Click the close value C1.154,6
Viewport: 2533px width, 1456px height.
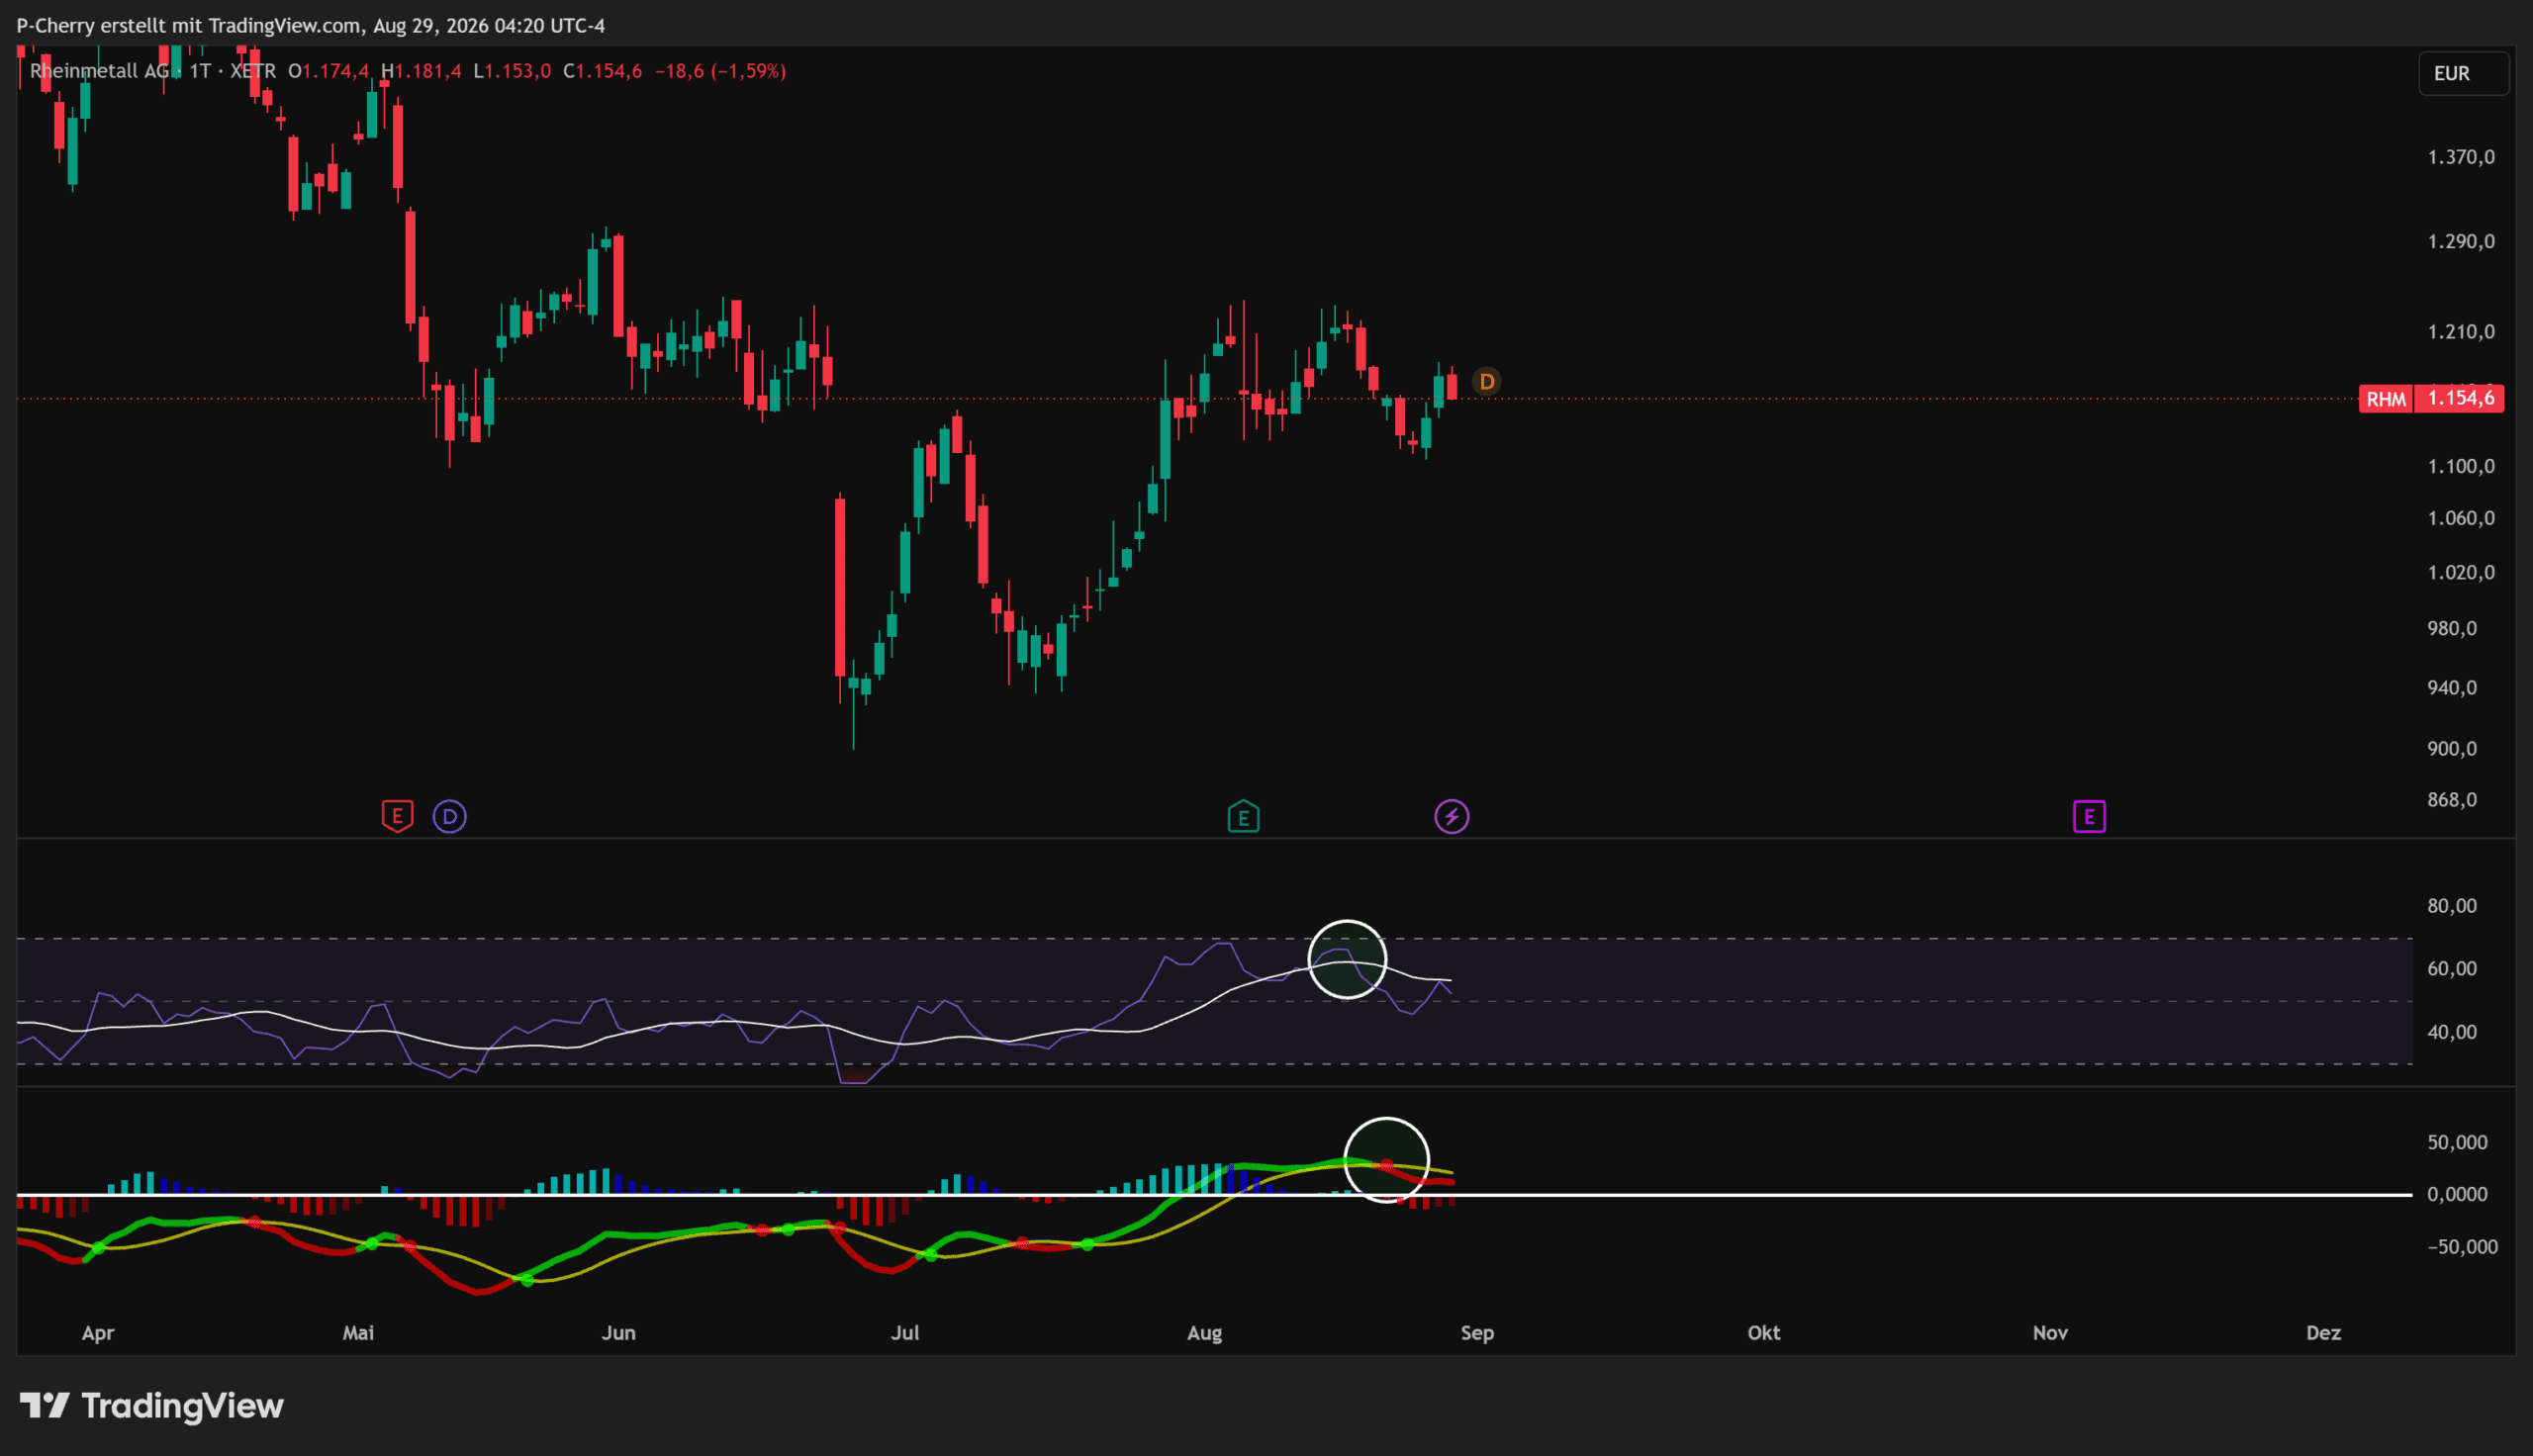point(602,71)
